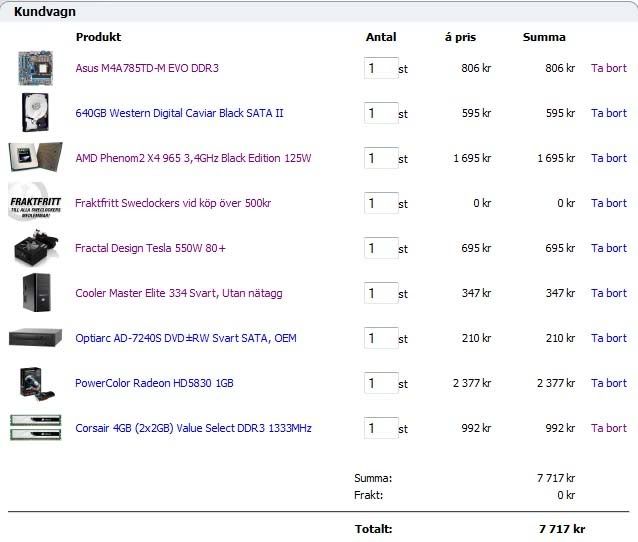Remove the Western Digital Caviar Black drive
Screen dimensions: 638x542
coord(608,113)
